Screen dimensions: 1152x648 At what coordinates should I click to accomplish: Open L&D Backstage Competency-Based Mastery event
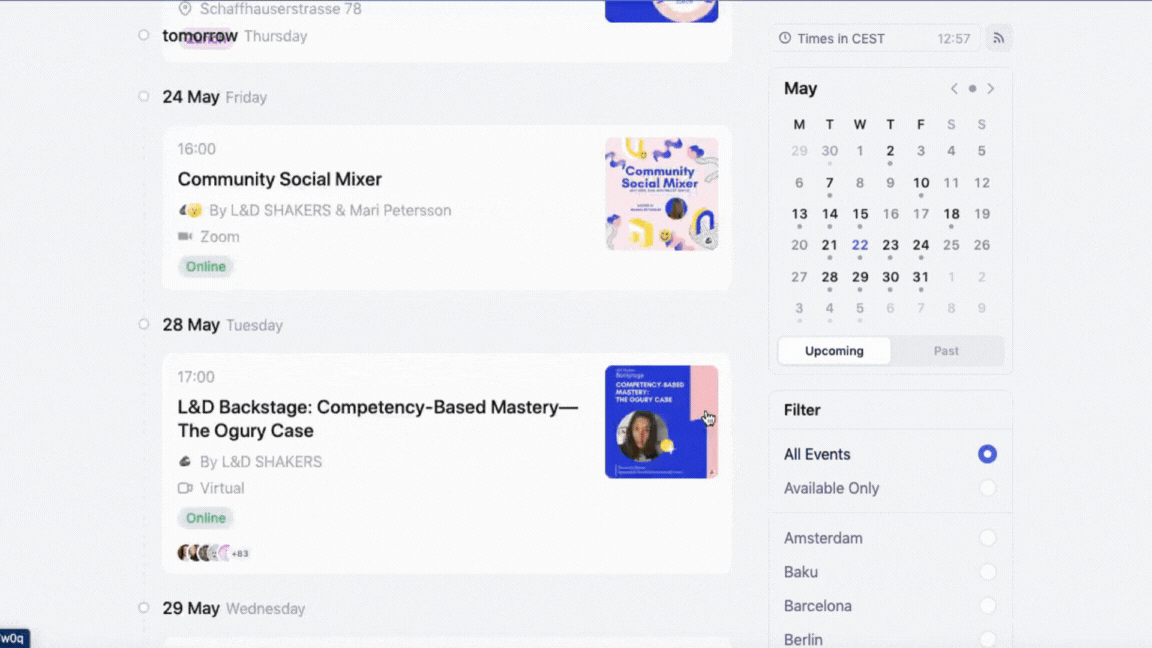click(x=378, y=419)
